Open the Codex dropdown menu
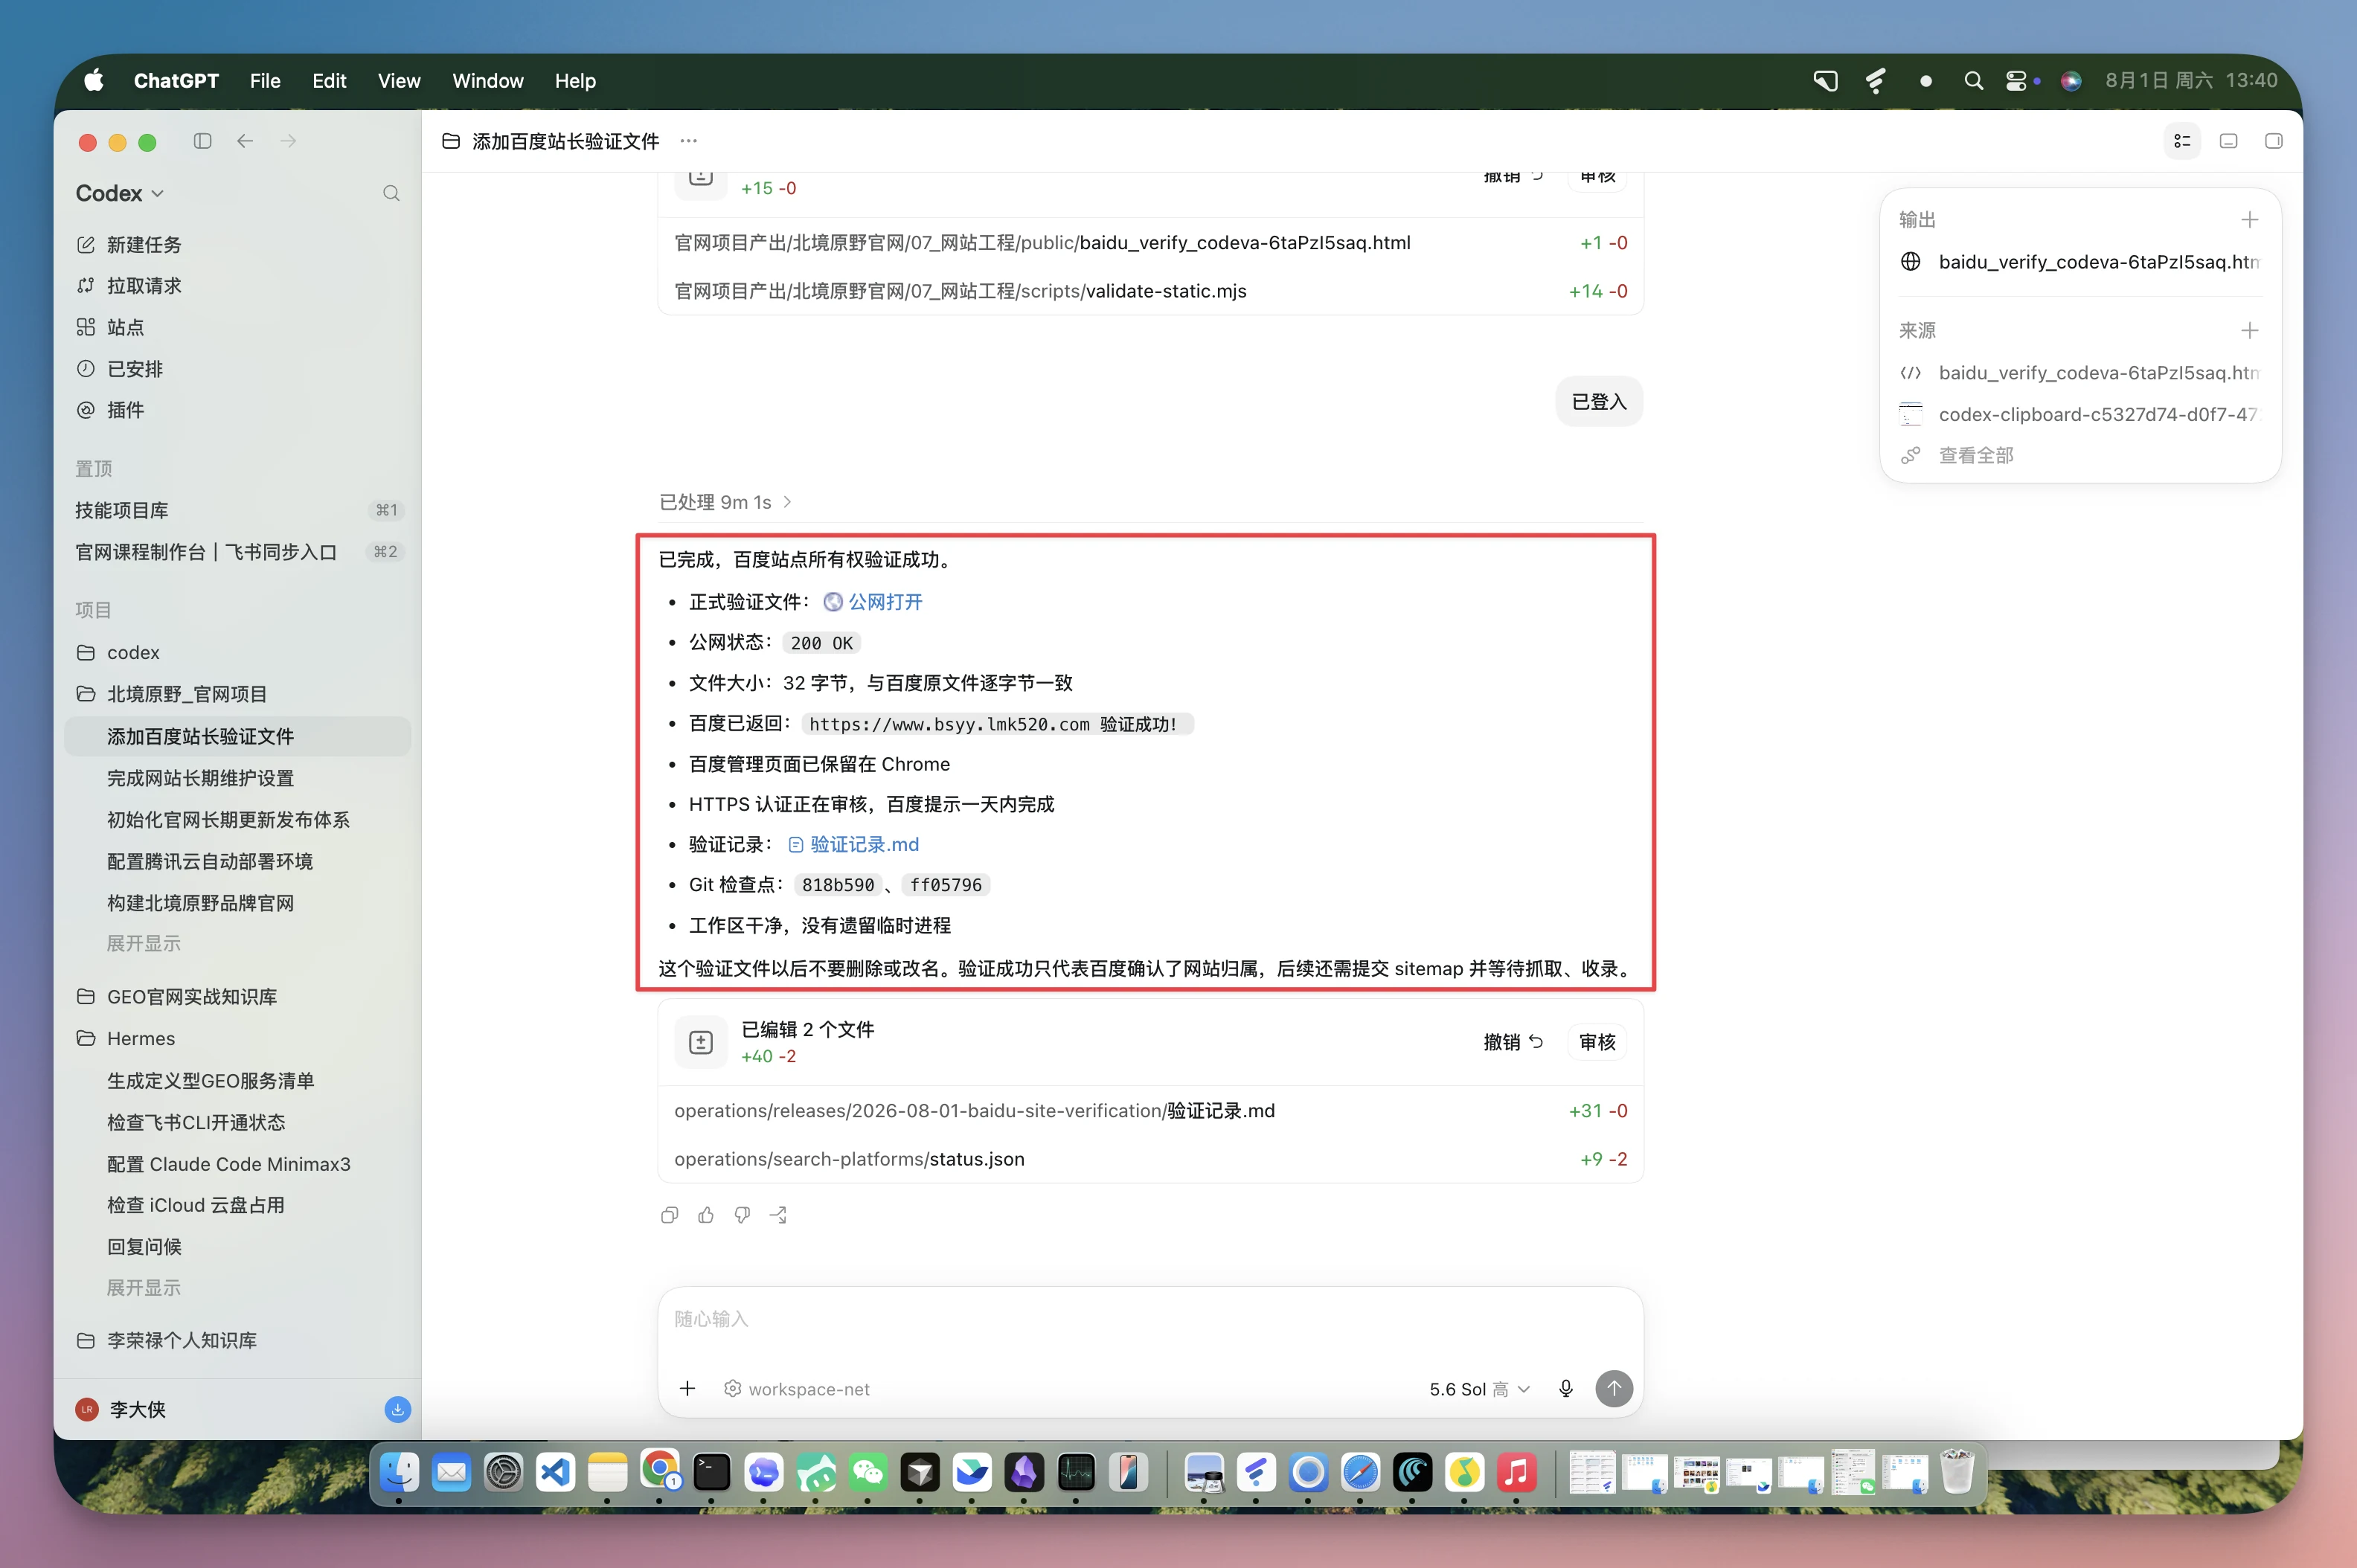2357x1568 pixels. coord(119,193)
